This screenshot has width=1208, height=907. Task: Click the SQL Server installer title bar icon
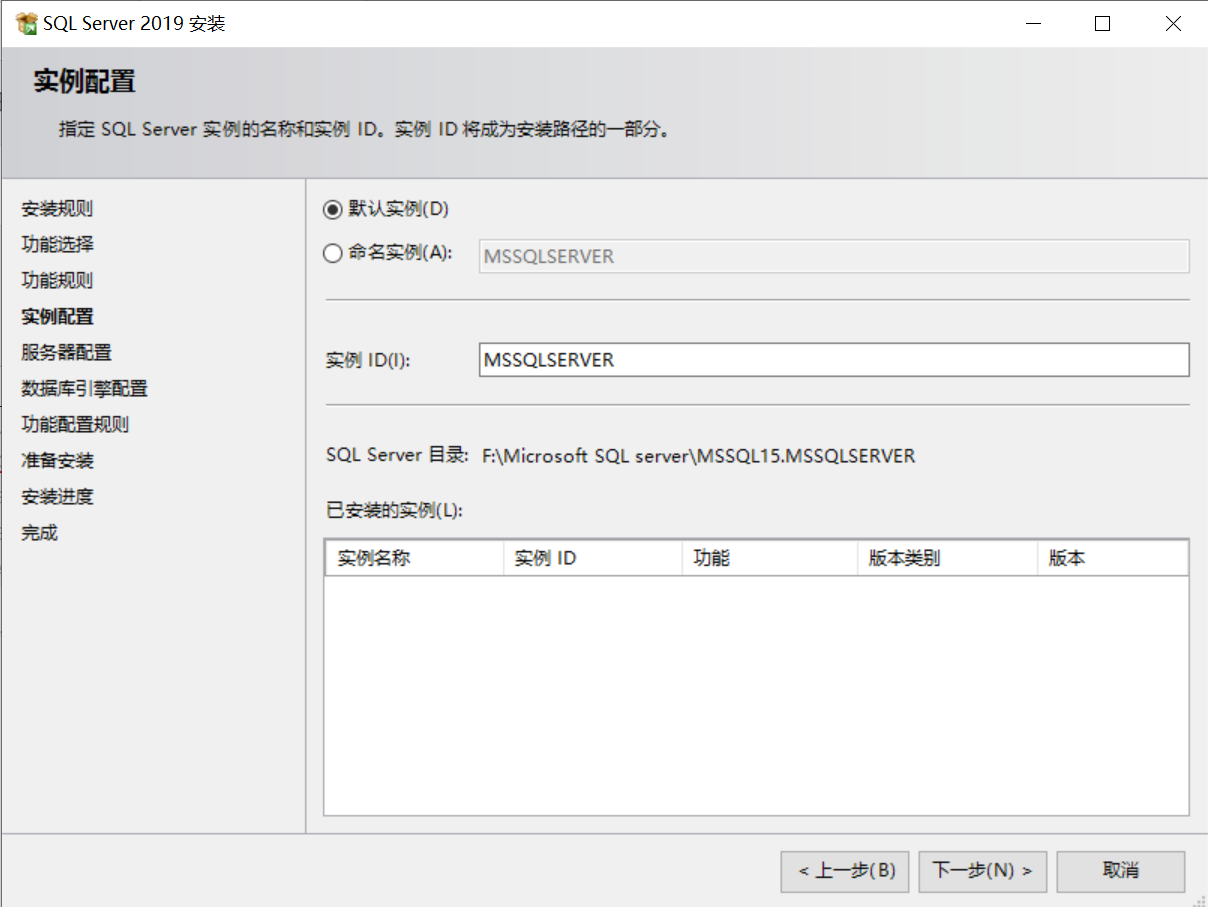pos(27,23)
